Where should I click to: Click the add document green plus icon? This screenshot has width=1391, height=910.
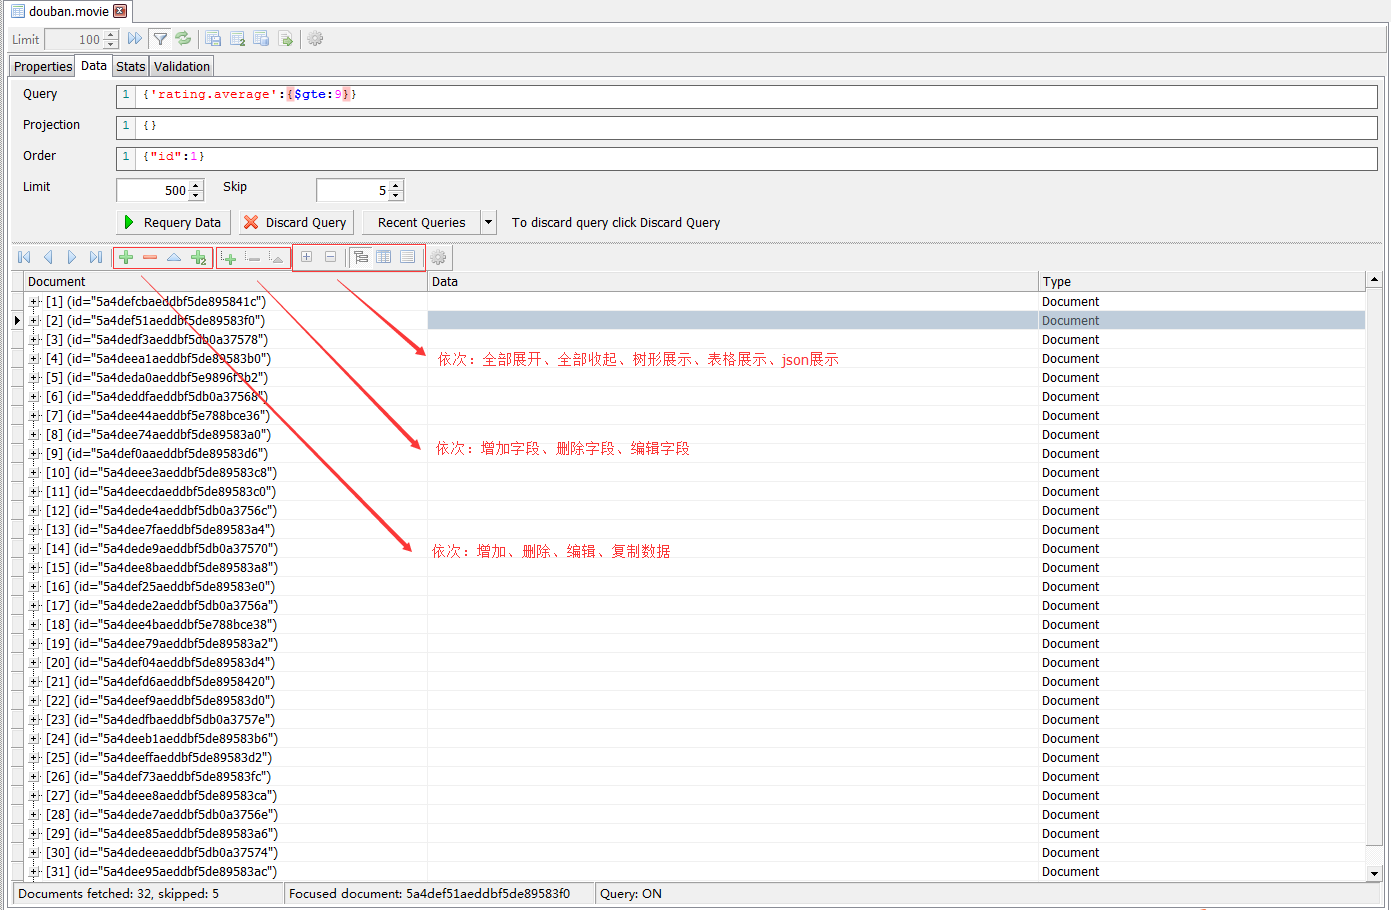pyautogui.click(x=125, y=257)
